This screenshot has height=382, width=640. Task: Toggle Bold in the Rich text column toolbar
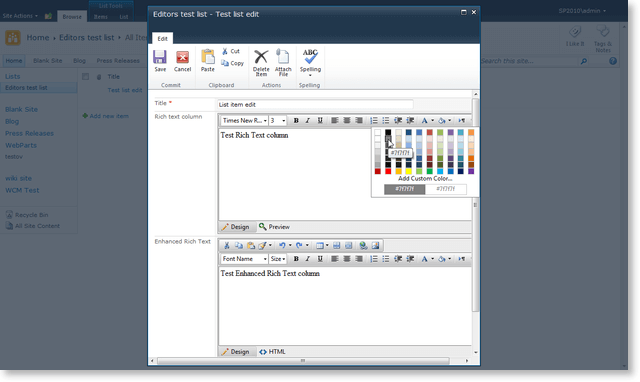coord(296,120)
